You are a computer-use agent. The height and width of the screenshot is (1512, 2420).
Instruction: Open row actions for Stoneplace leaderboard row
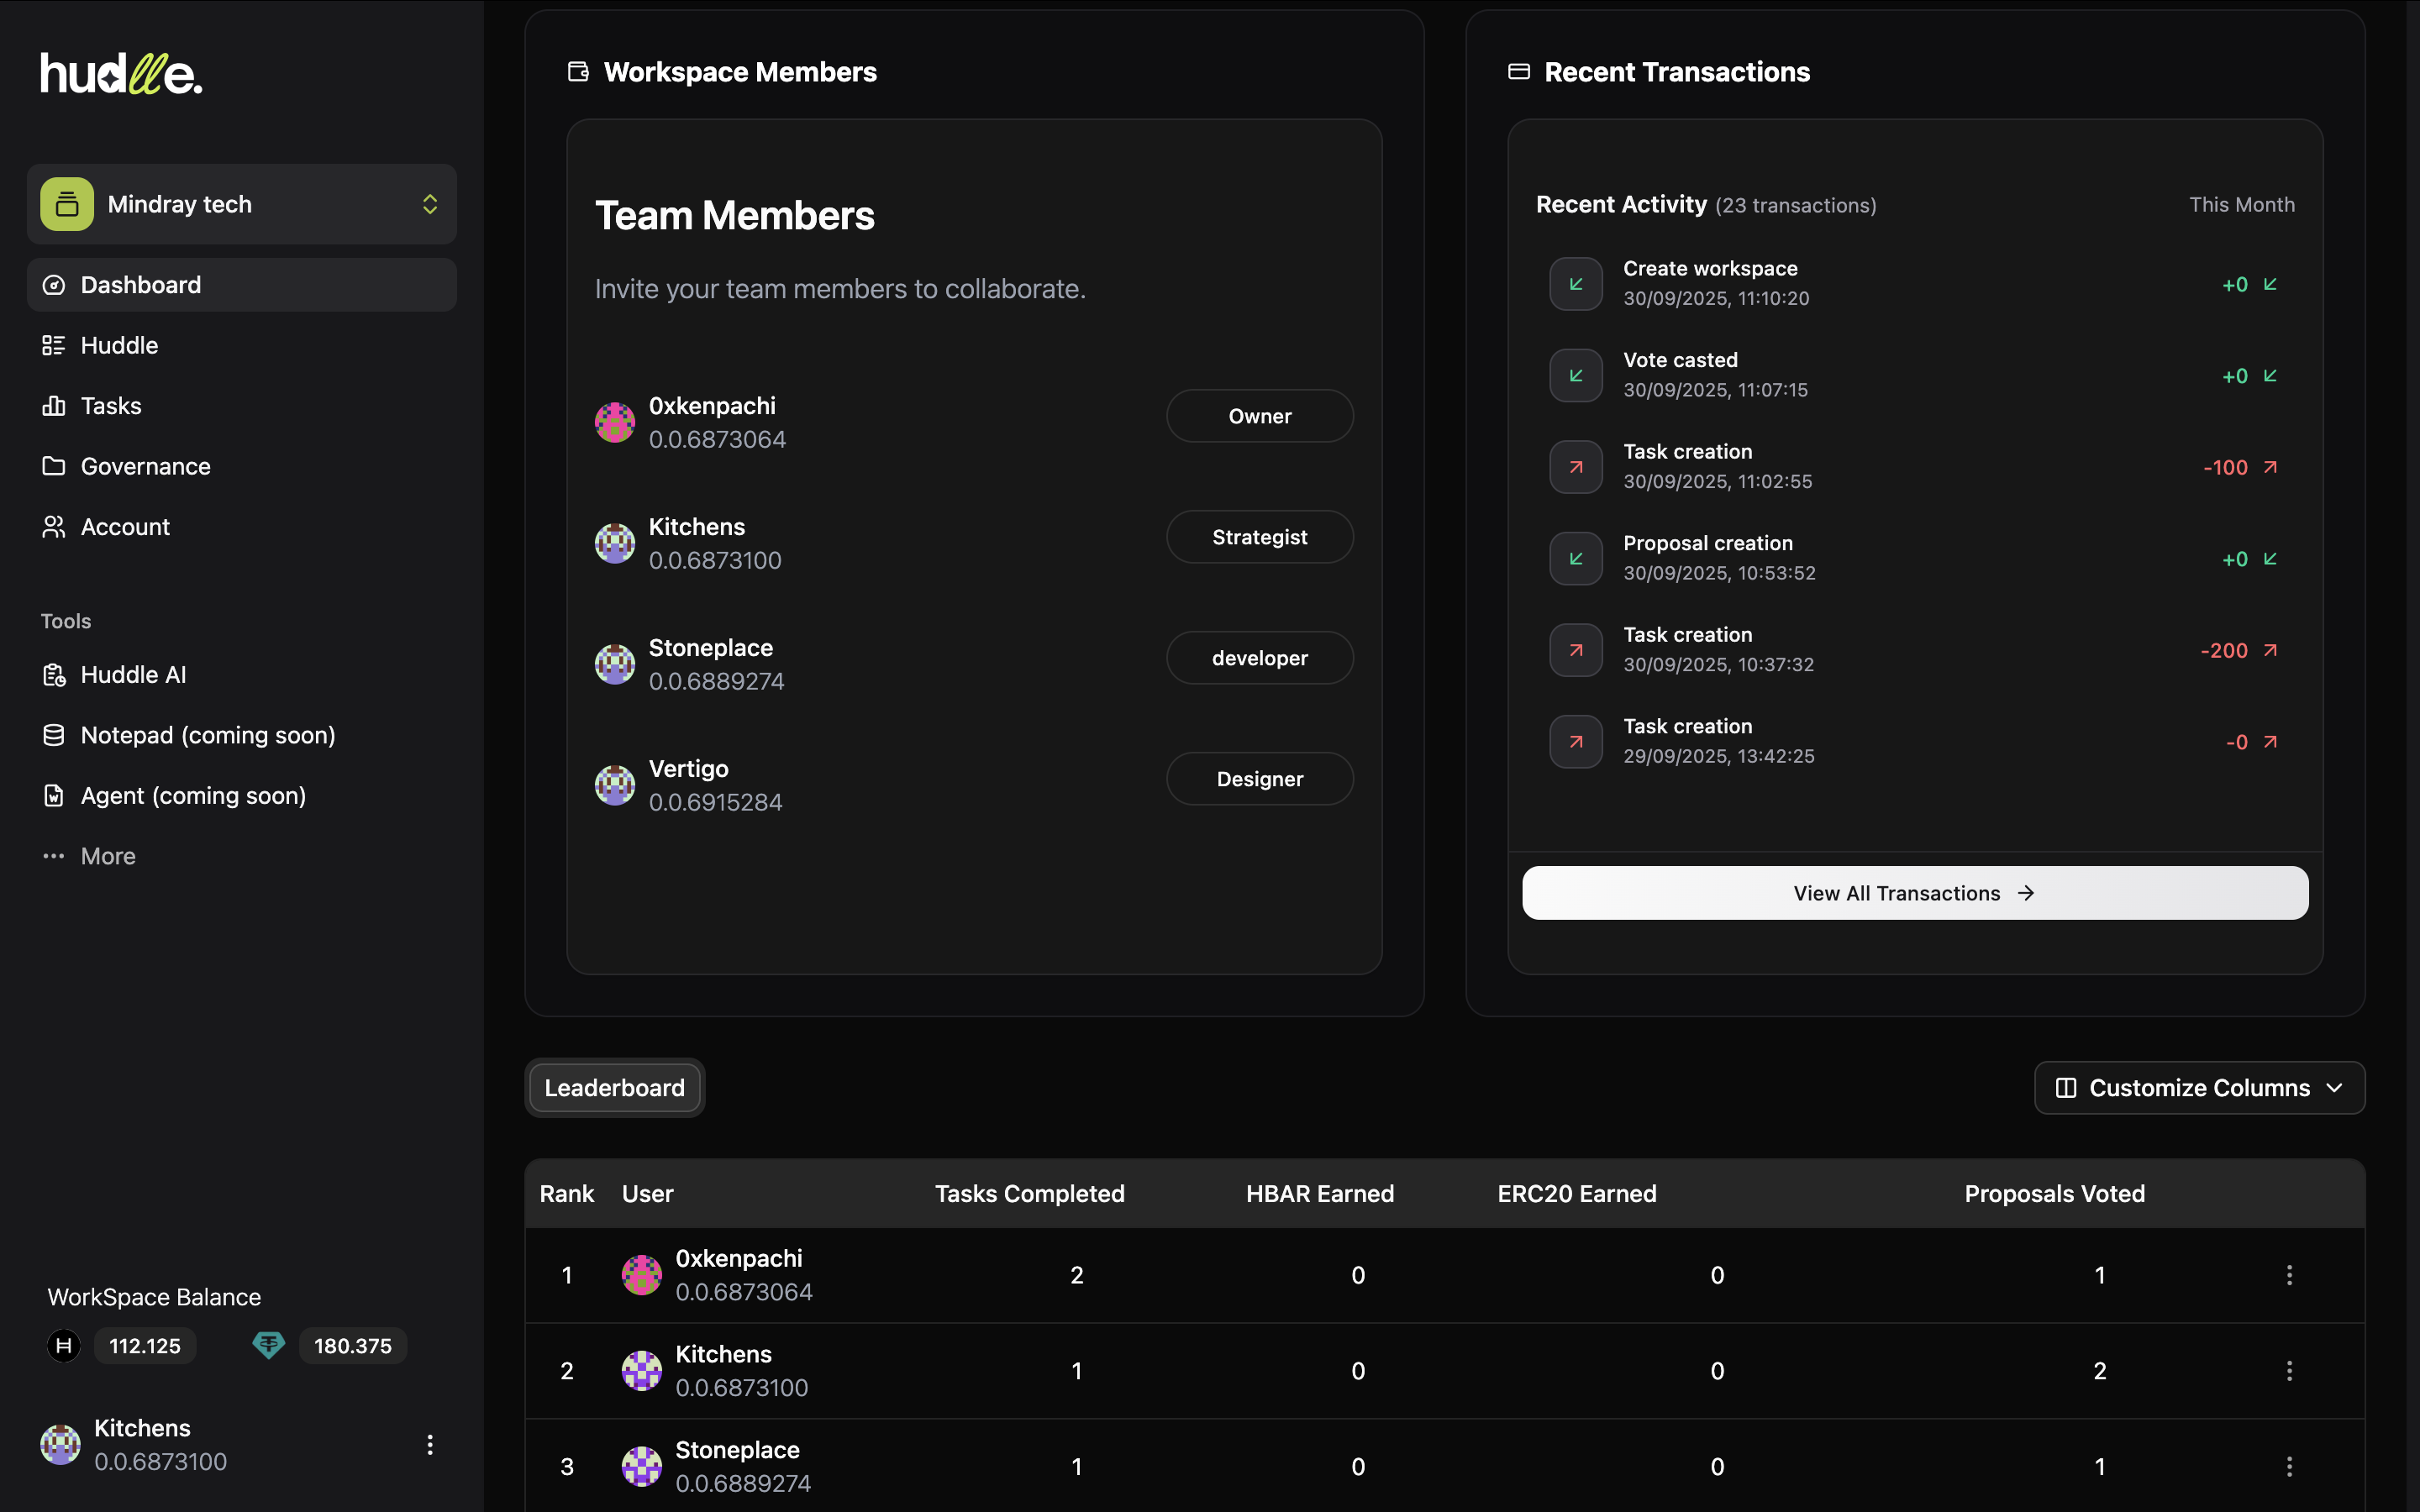(x=2289, y=1467)
